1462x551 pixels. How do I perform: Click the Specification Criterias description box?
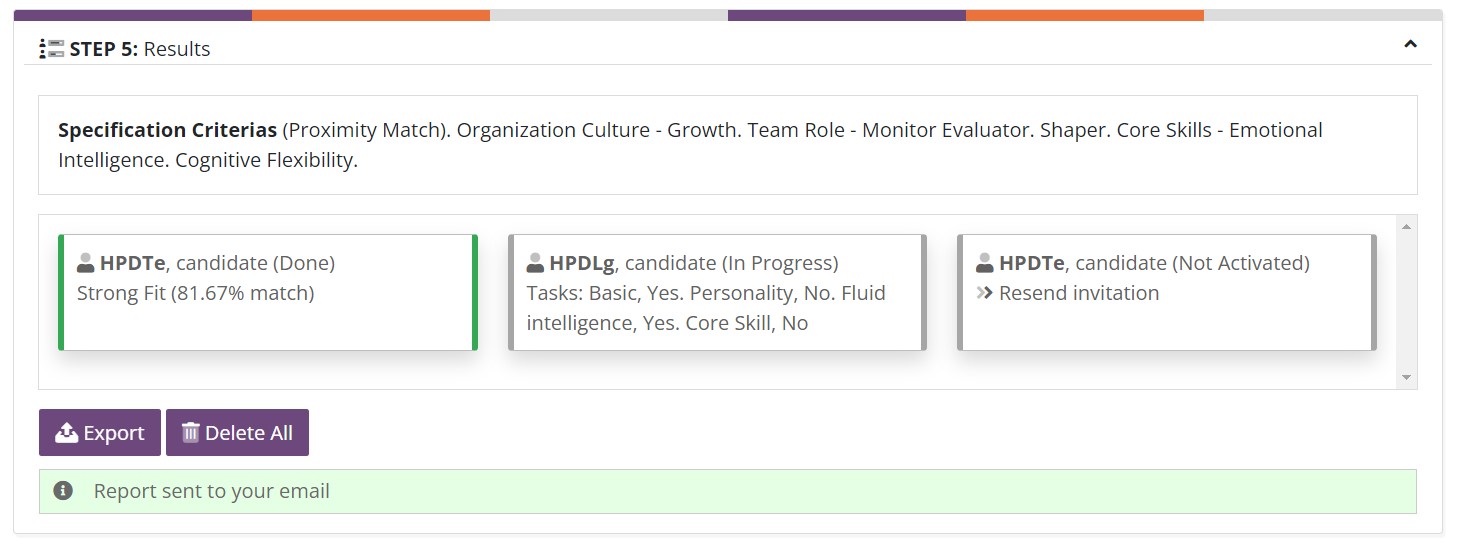tap(727, 145)
